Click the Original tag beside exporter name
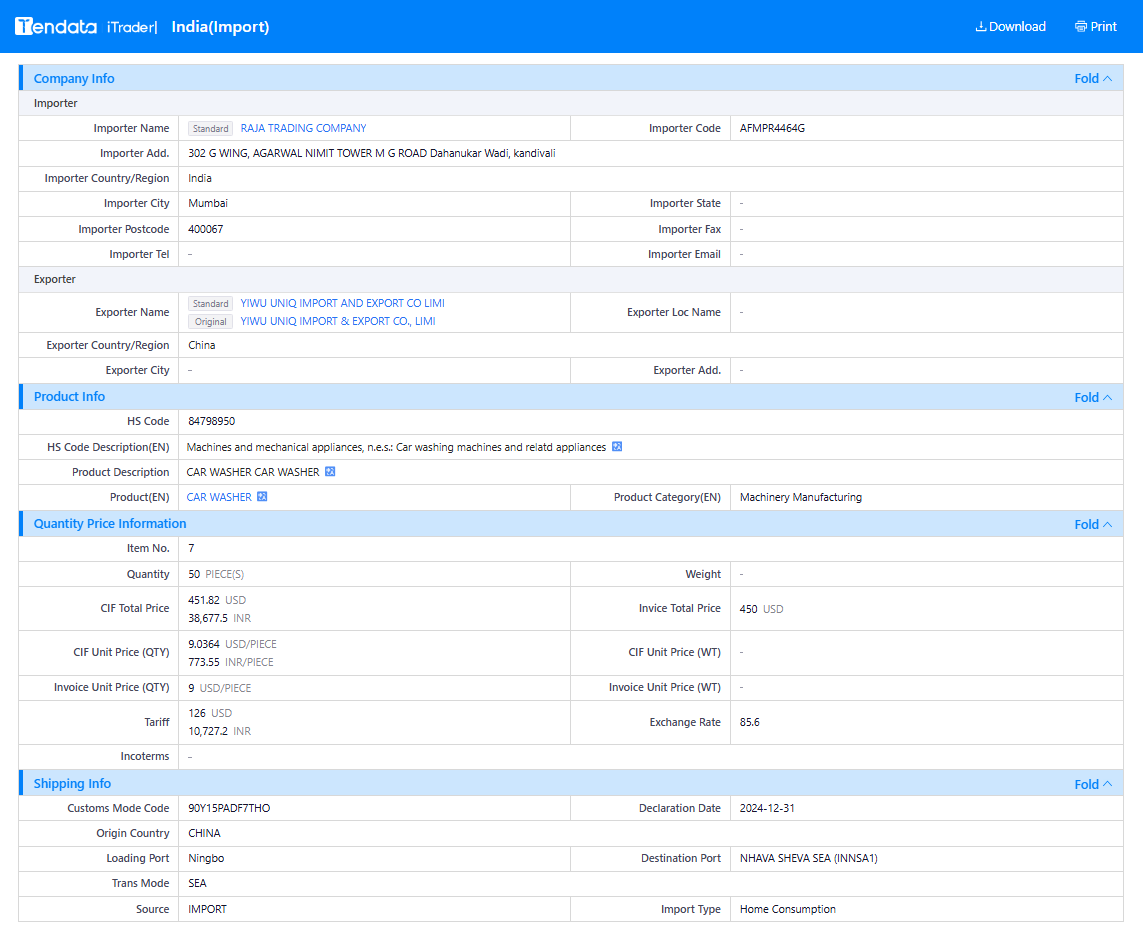Screen dimensions: 1143x938 click(211, 321)
